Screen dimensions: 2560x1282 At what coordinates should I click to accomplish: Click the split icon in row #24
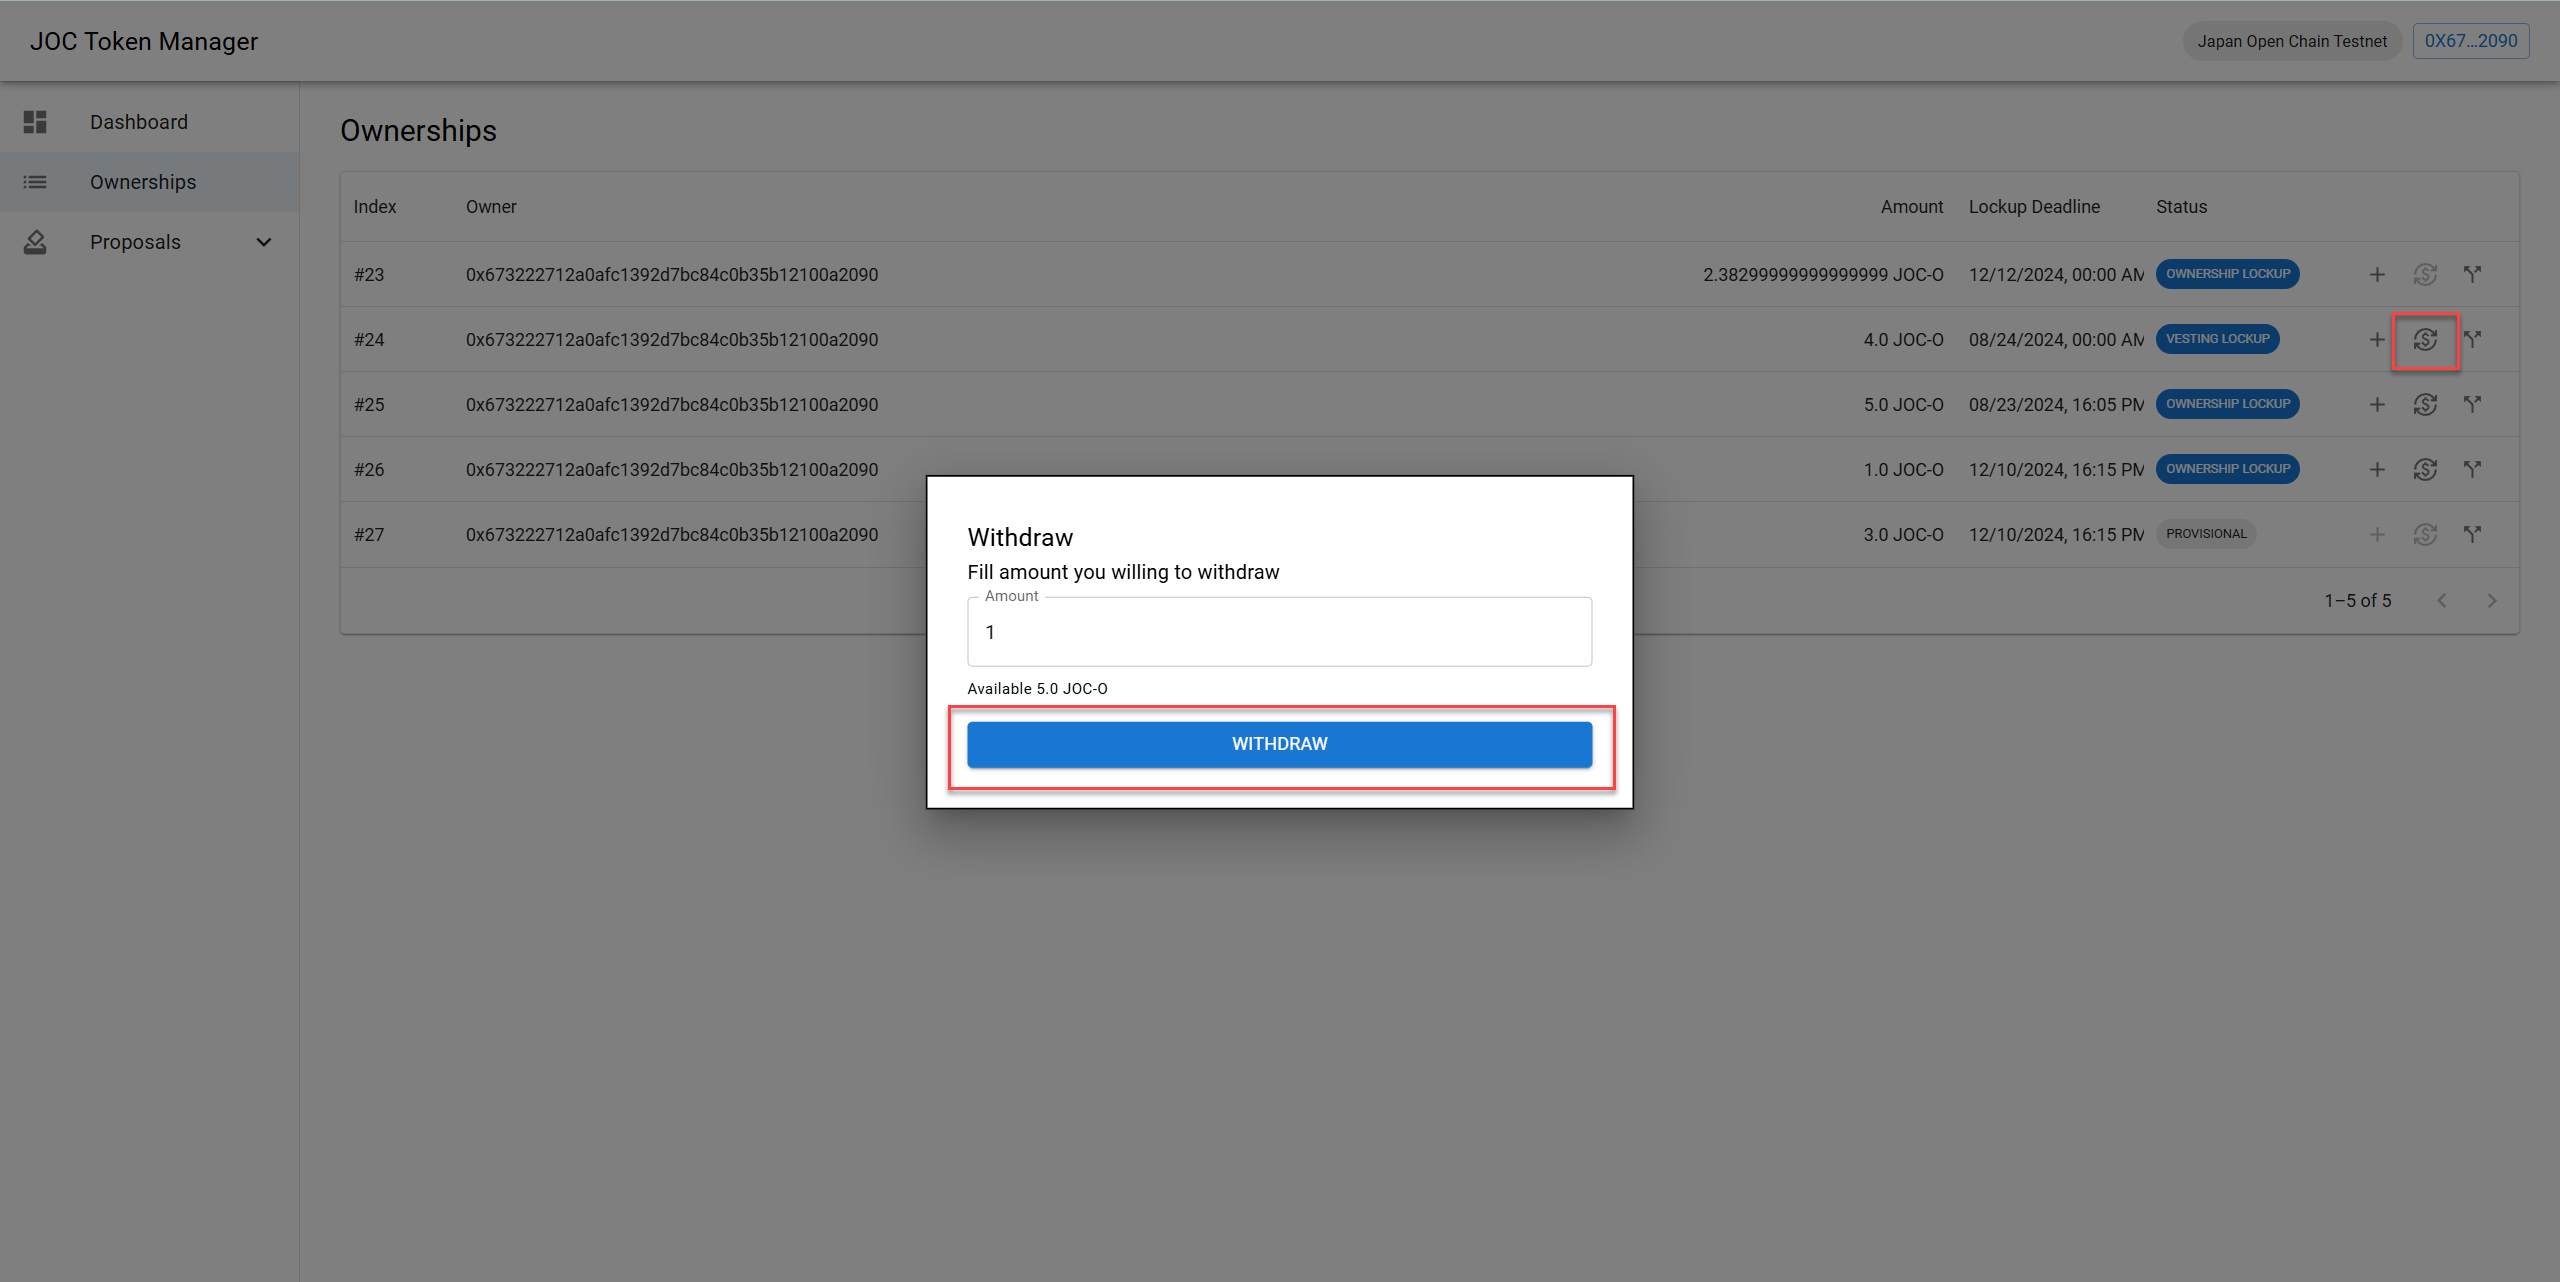2472,339
